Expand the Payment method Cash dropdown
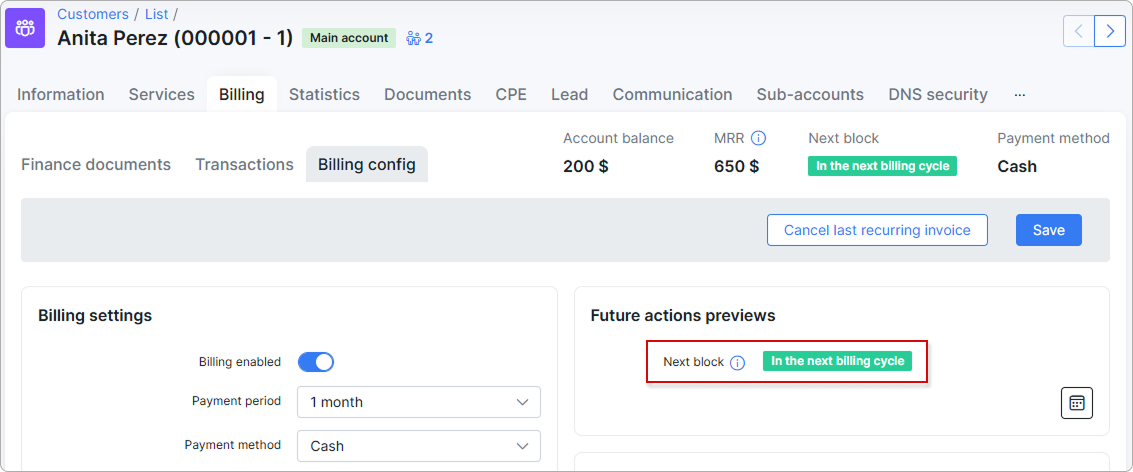Screen dimensions: 1133x472 pyautogui.click(x=419, y=446)
